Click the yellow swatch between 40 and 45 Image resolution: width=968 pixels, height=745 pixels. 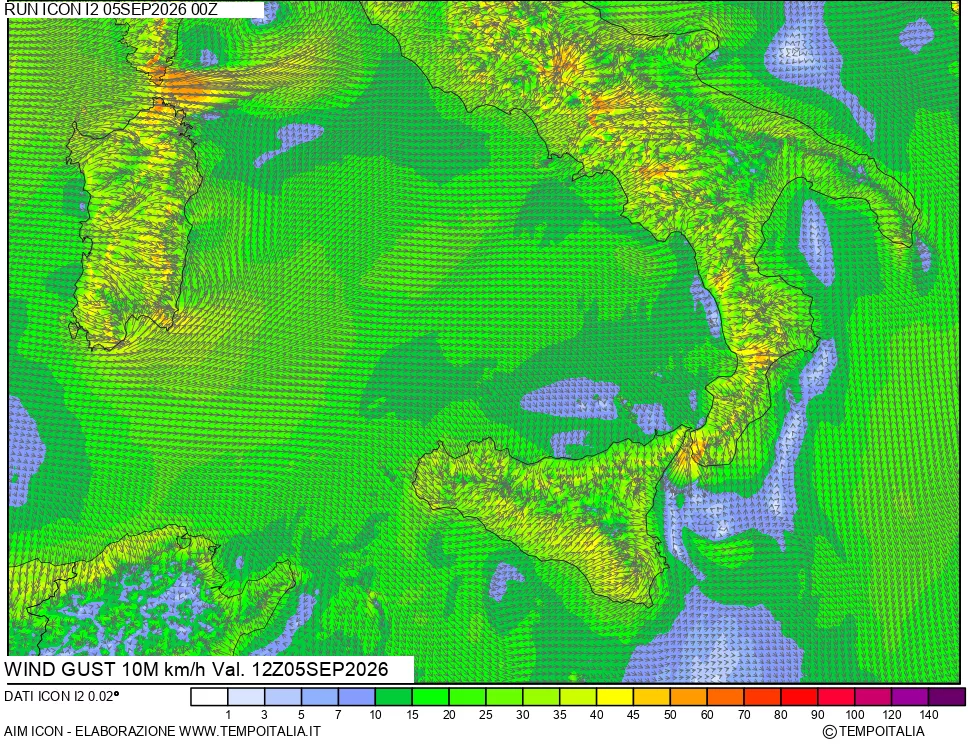click(x=615, y=697)
